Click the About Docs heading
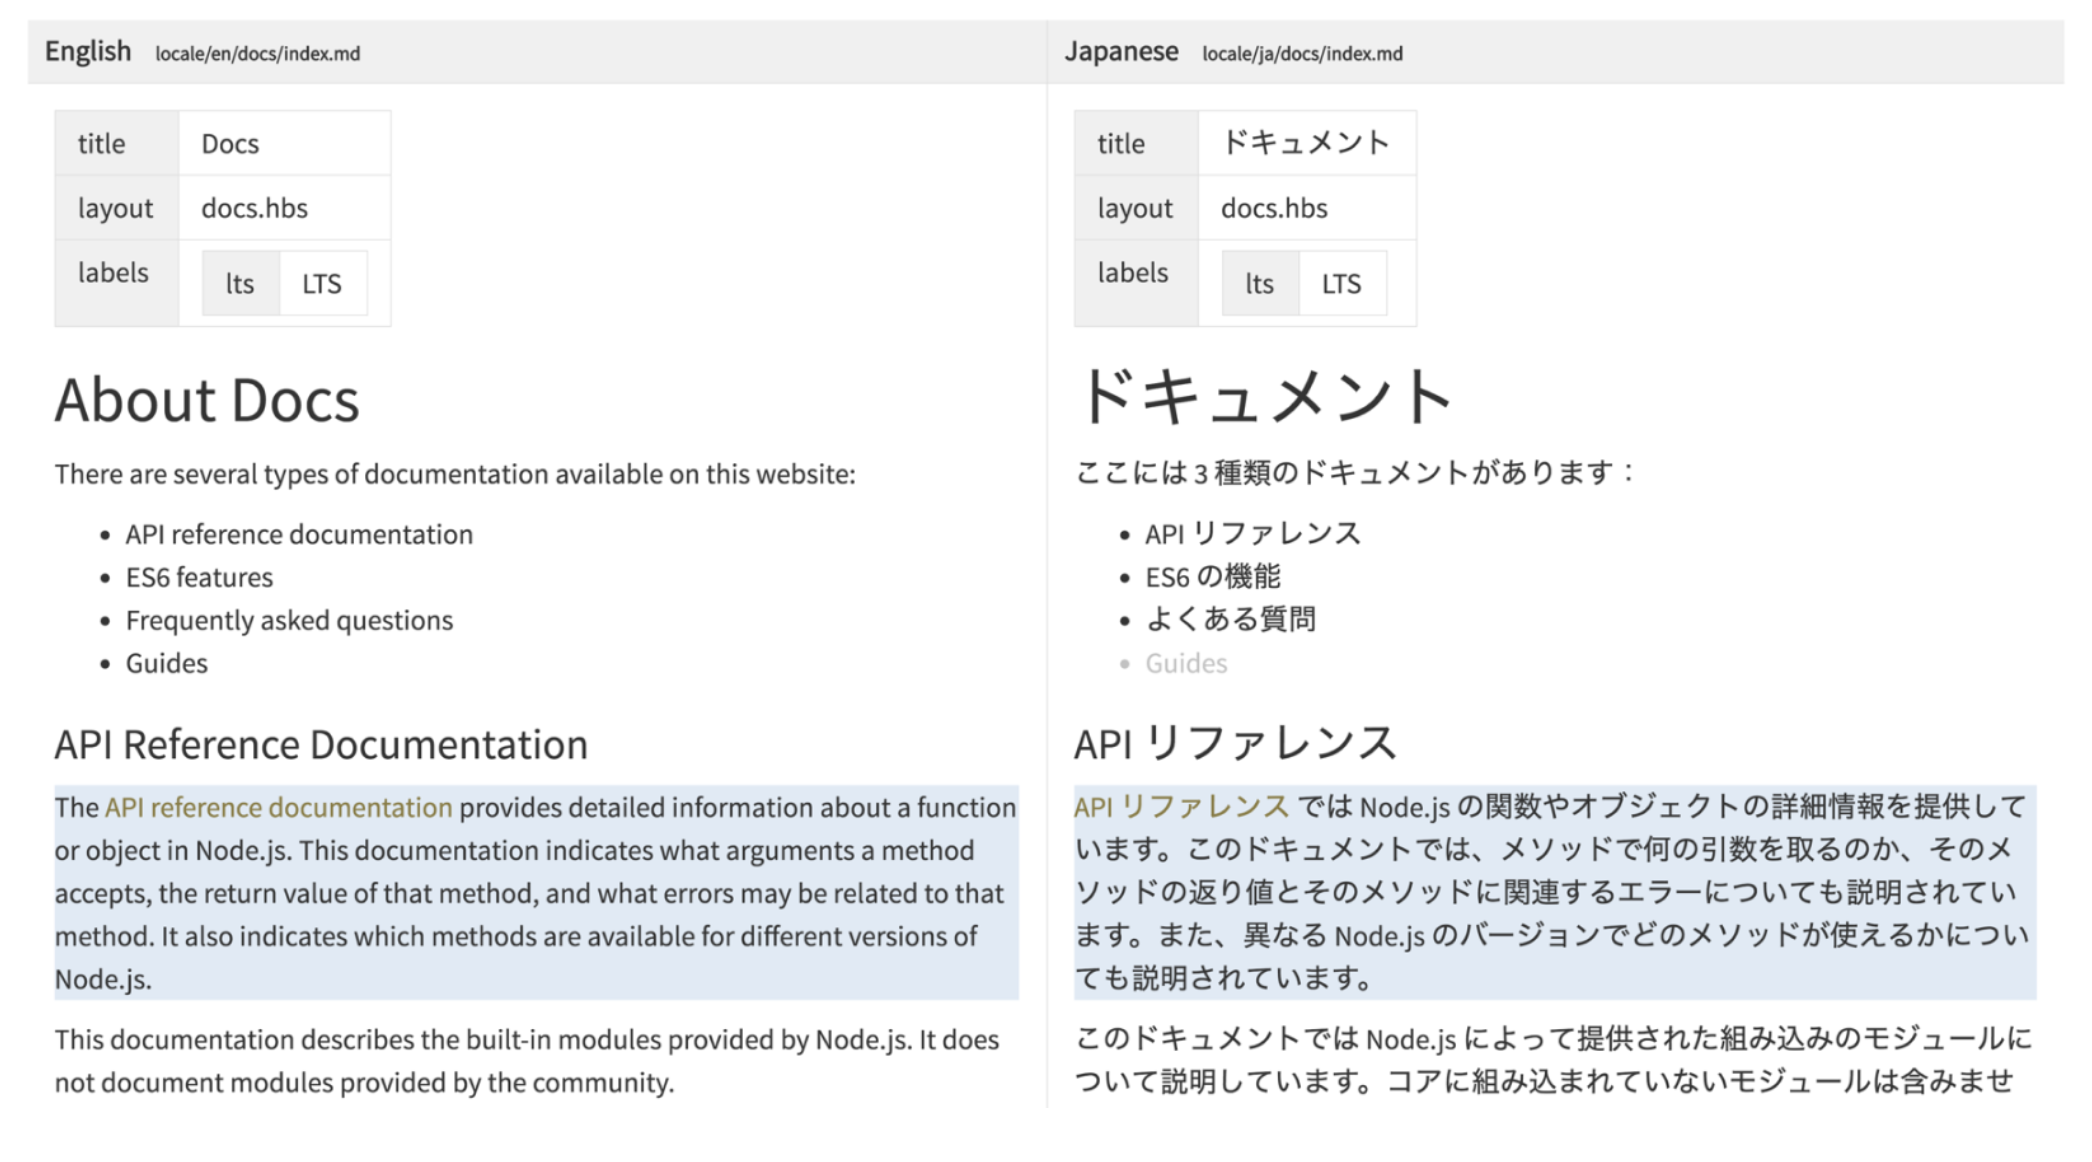Viewport: 2092px width, 1162px height. (207, 400)
